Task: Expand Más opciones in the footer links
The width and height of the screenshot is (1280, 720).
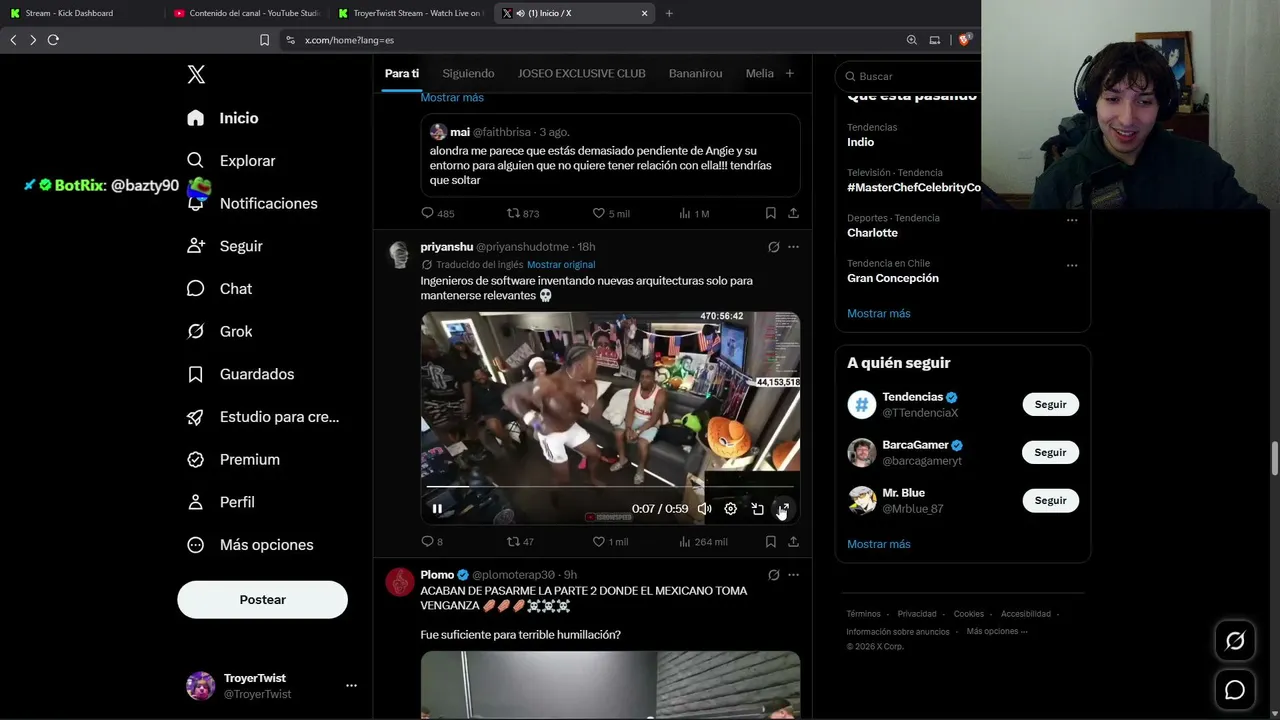Action: click(997, 631)
